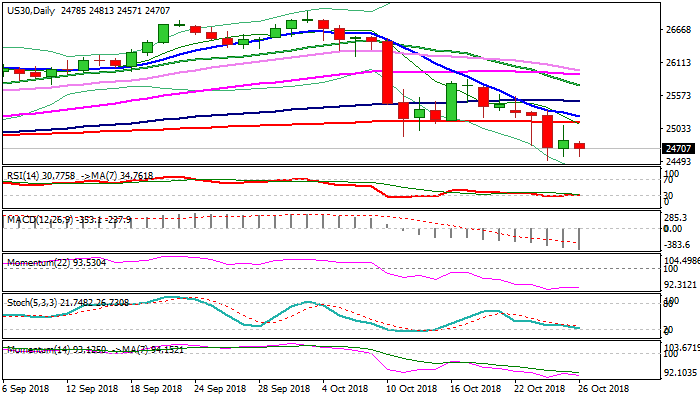Click the MACD histogram's rightmost bar

coord(579,239)
